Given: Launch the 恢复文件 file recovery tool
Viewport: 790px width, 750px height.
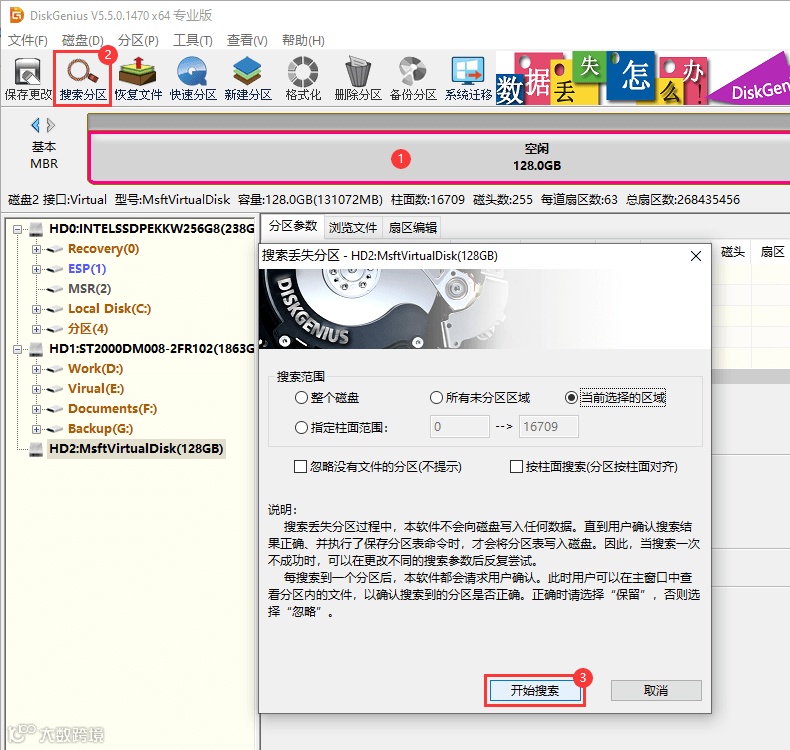Looking at the screenshot, I should [138, 79].
